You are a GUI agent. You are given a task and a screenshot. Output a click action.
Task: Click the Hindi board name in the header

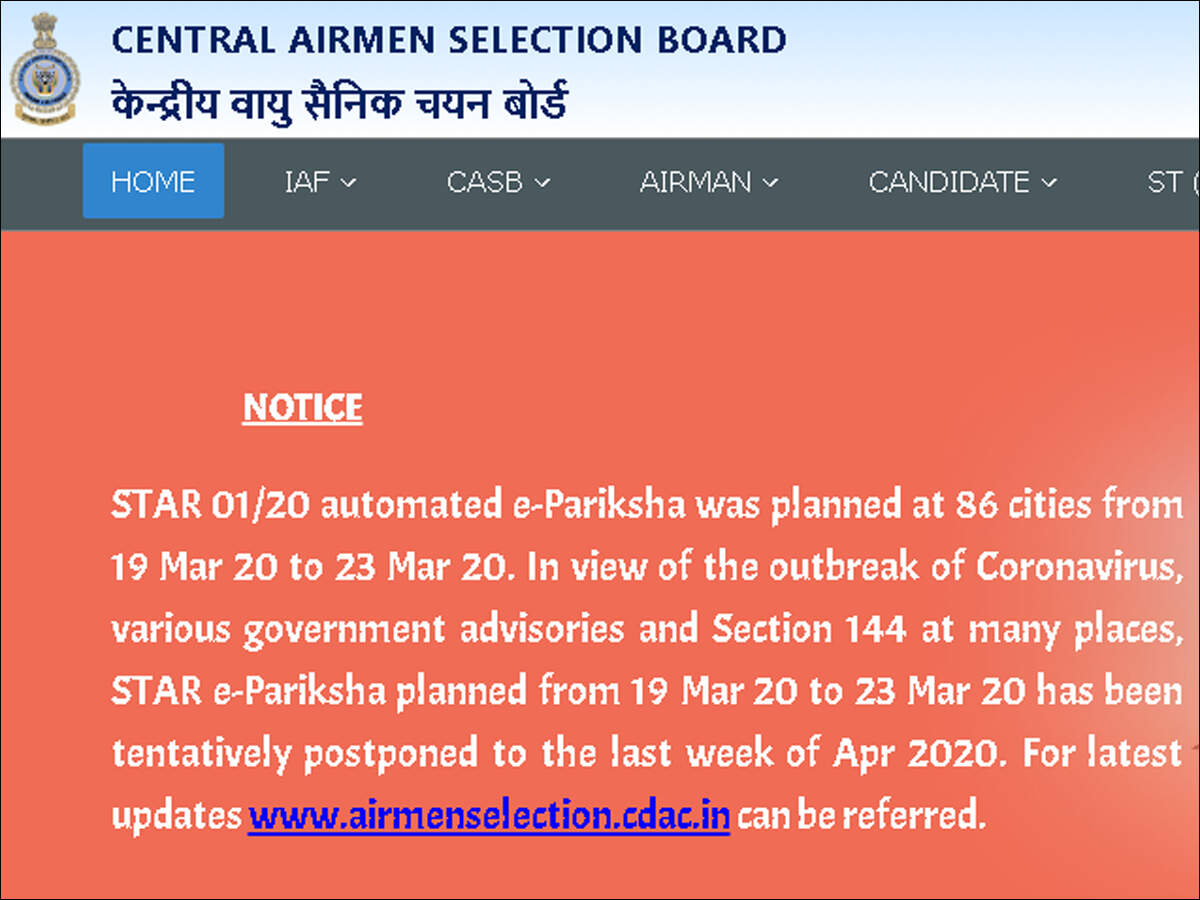click(340, 98)
